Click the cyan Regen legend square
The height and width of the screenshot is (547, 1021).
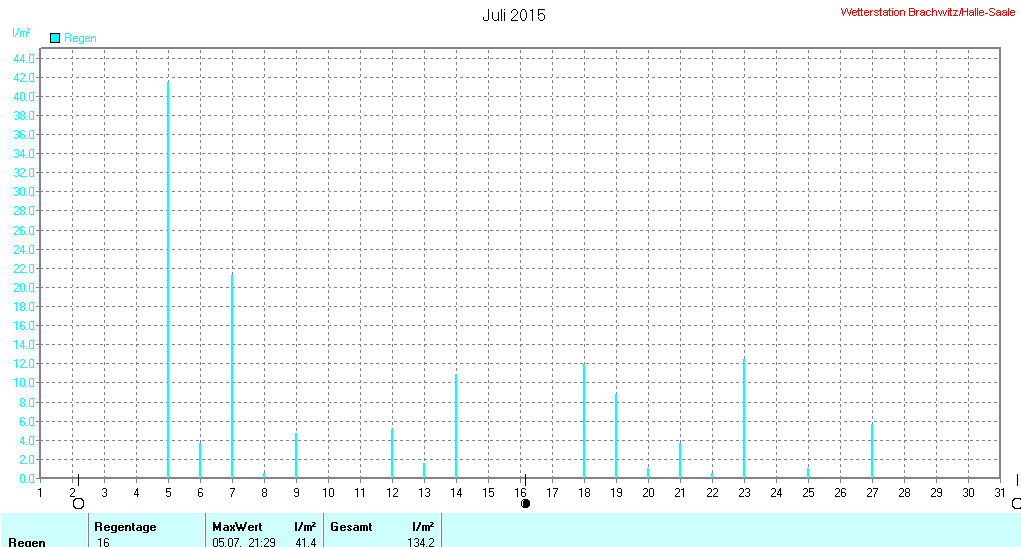[55, 38]
